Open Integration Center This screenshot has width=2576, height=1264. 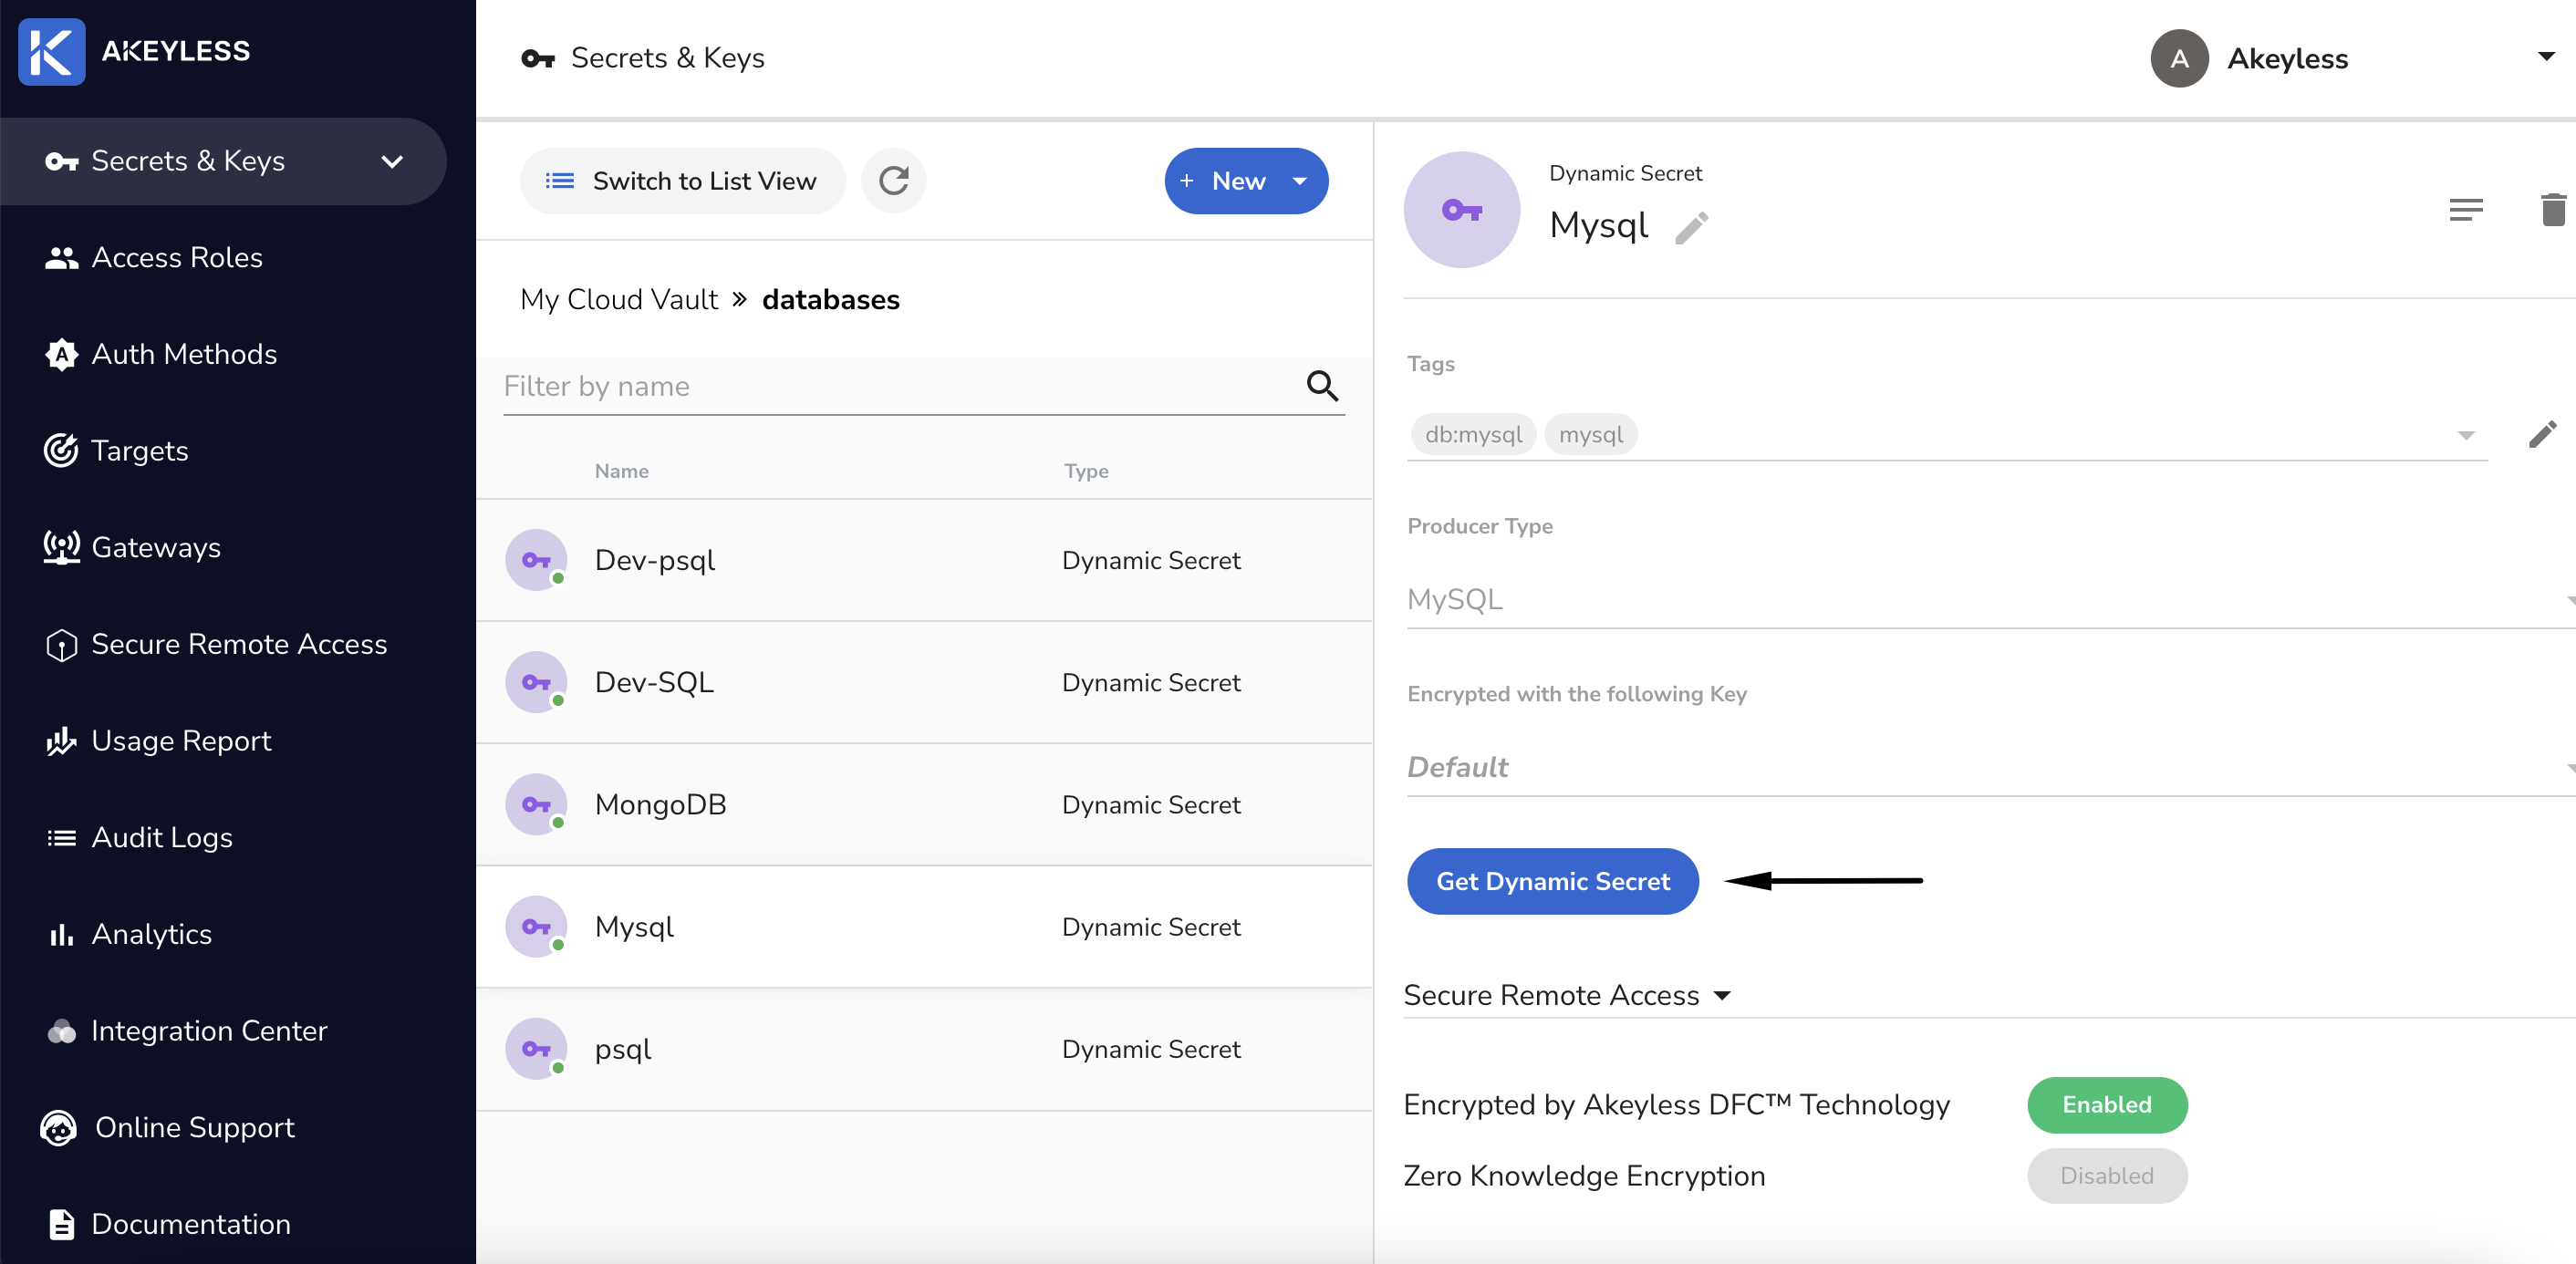pos(186,1031)
